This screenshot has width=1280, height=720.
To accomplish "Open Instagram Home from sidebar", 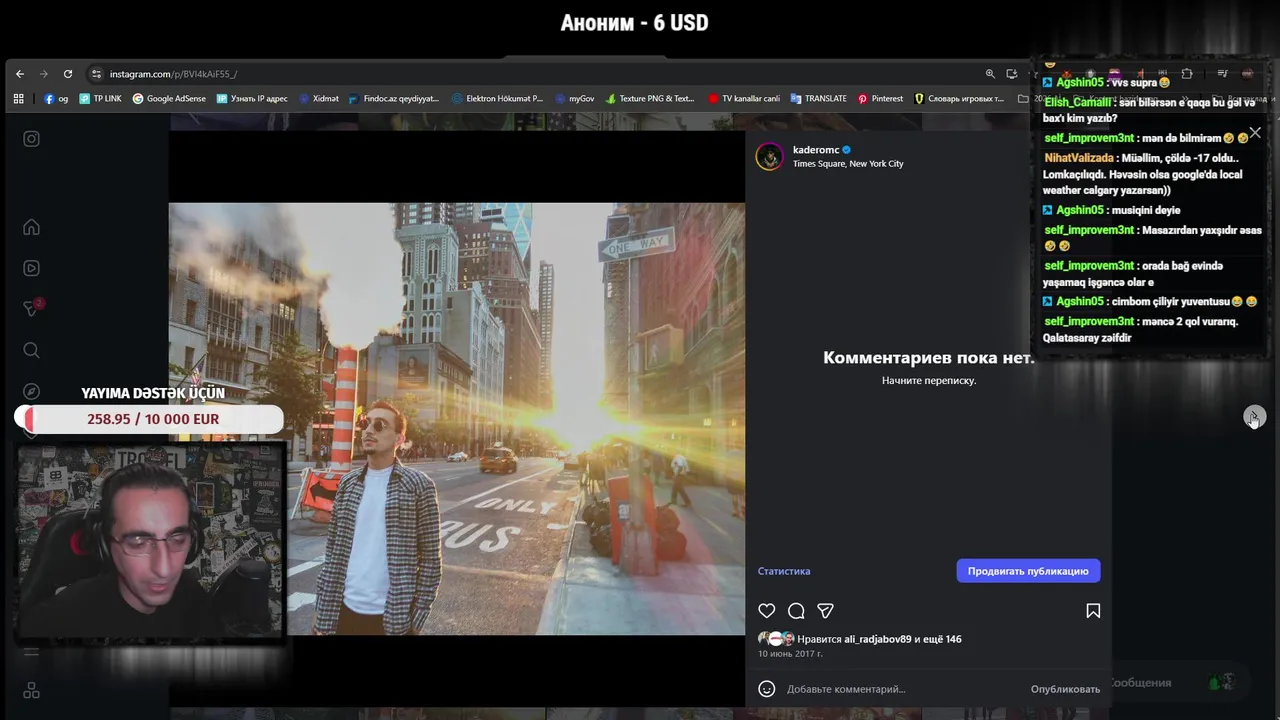I will pyautogui.click(x=31, y=227).
